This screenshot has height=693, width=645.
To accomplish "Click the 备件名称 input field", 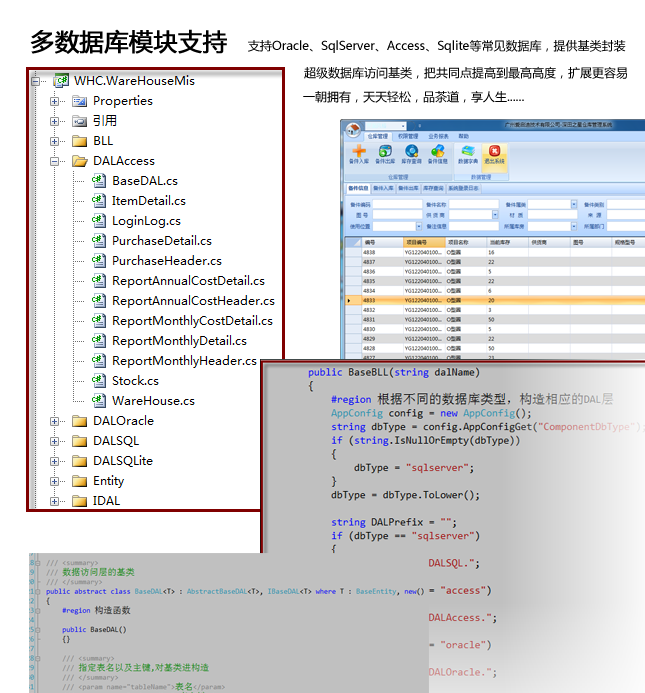I will point(474,204).
